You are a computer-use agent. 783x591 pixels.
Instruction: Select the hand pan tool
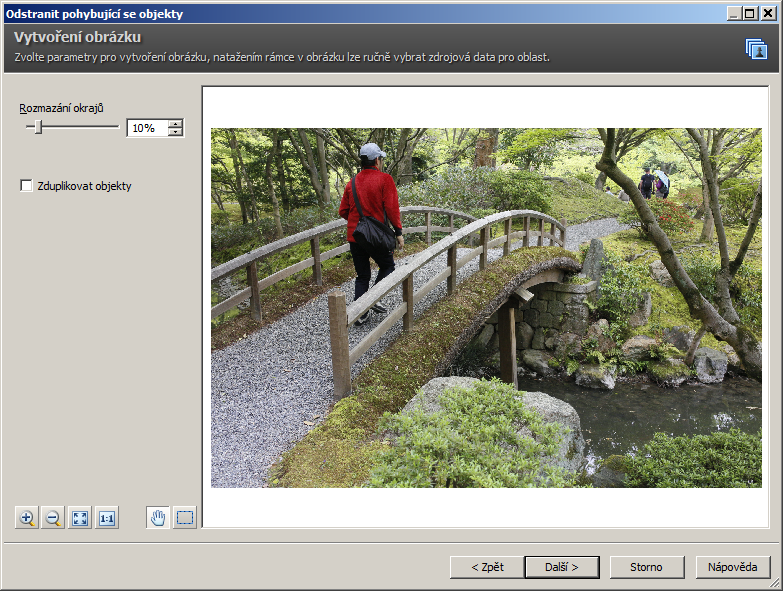pyautogui.click(x=158, y=518)
